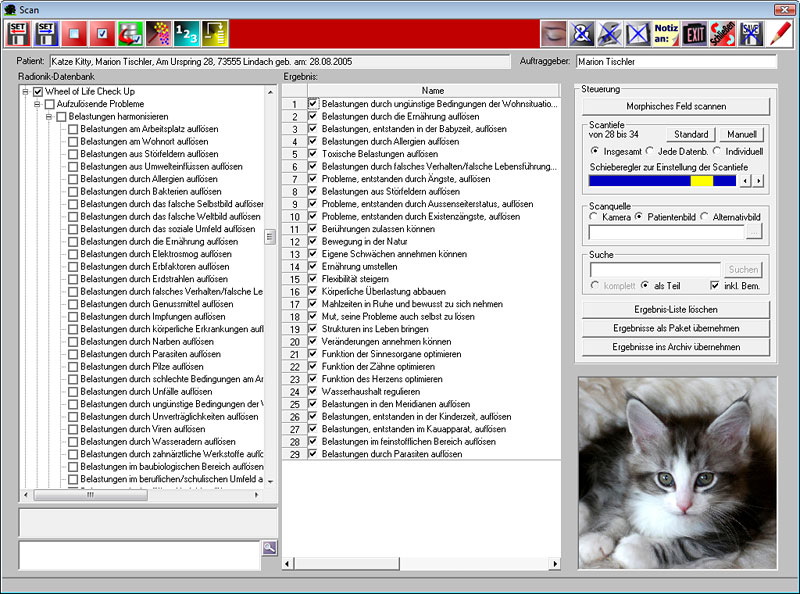800x594 pixels.
Task: Click the red pencil icon
Action: point(780,34)
